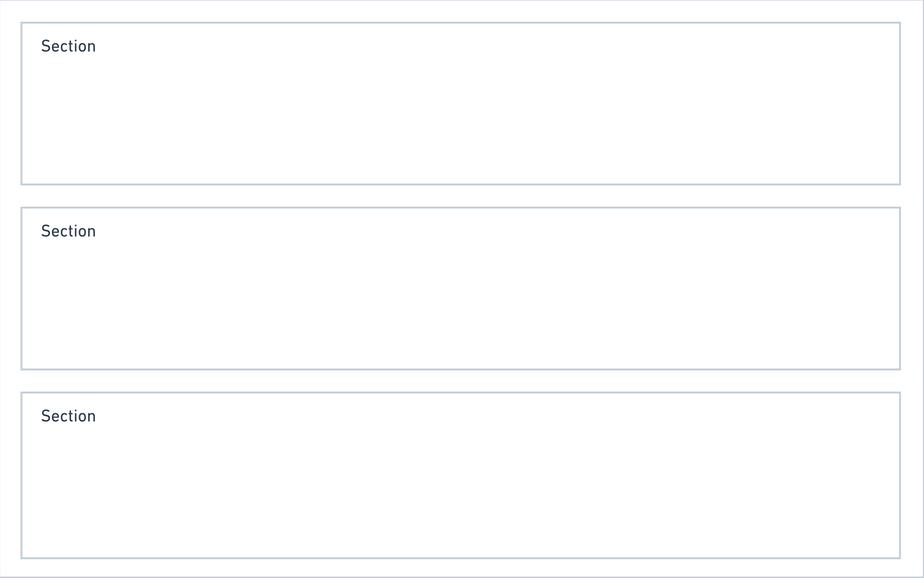Click the first Section label
Image resolution: width=924 pixels, height=578 pixels.
tap(68, 46)
